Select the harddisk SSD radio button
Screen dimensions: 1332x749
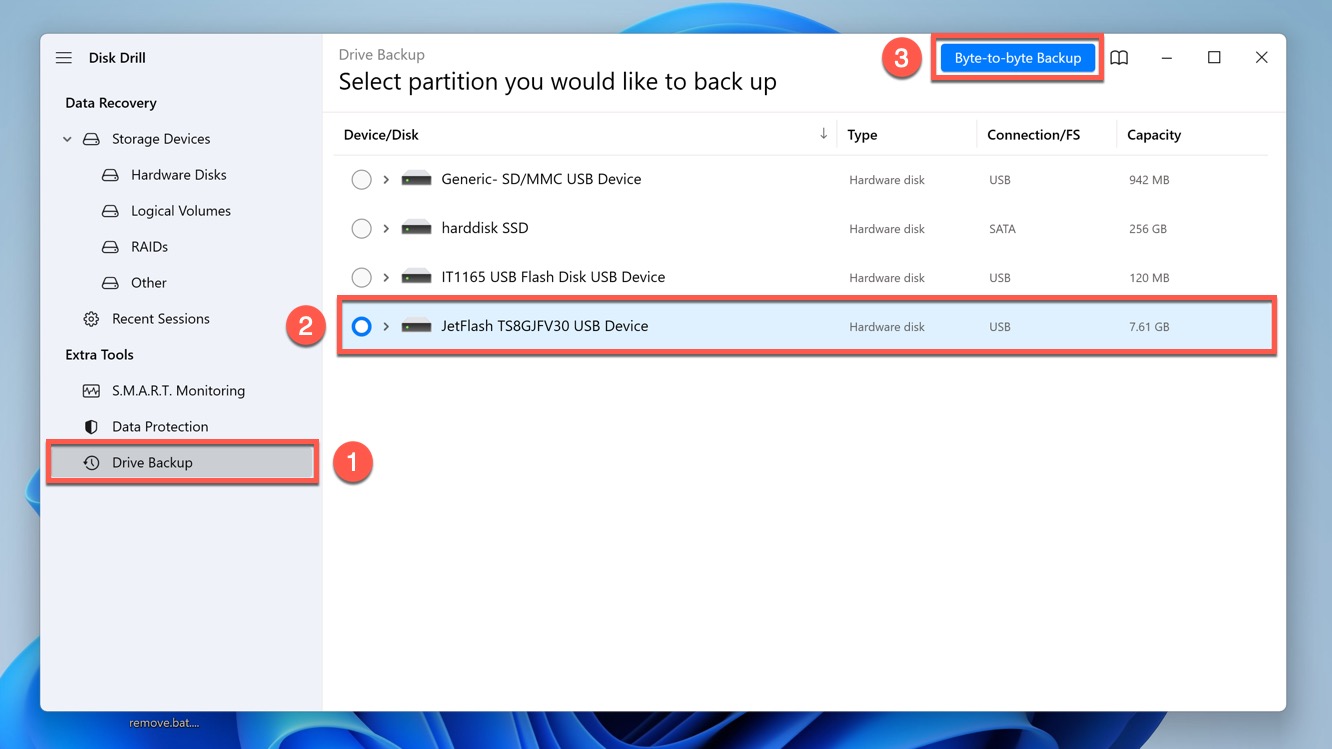361,228
